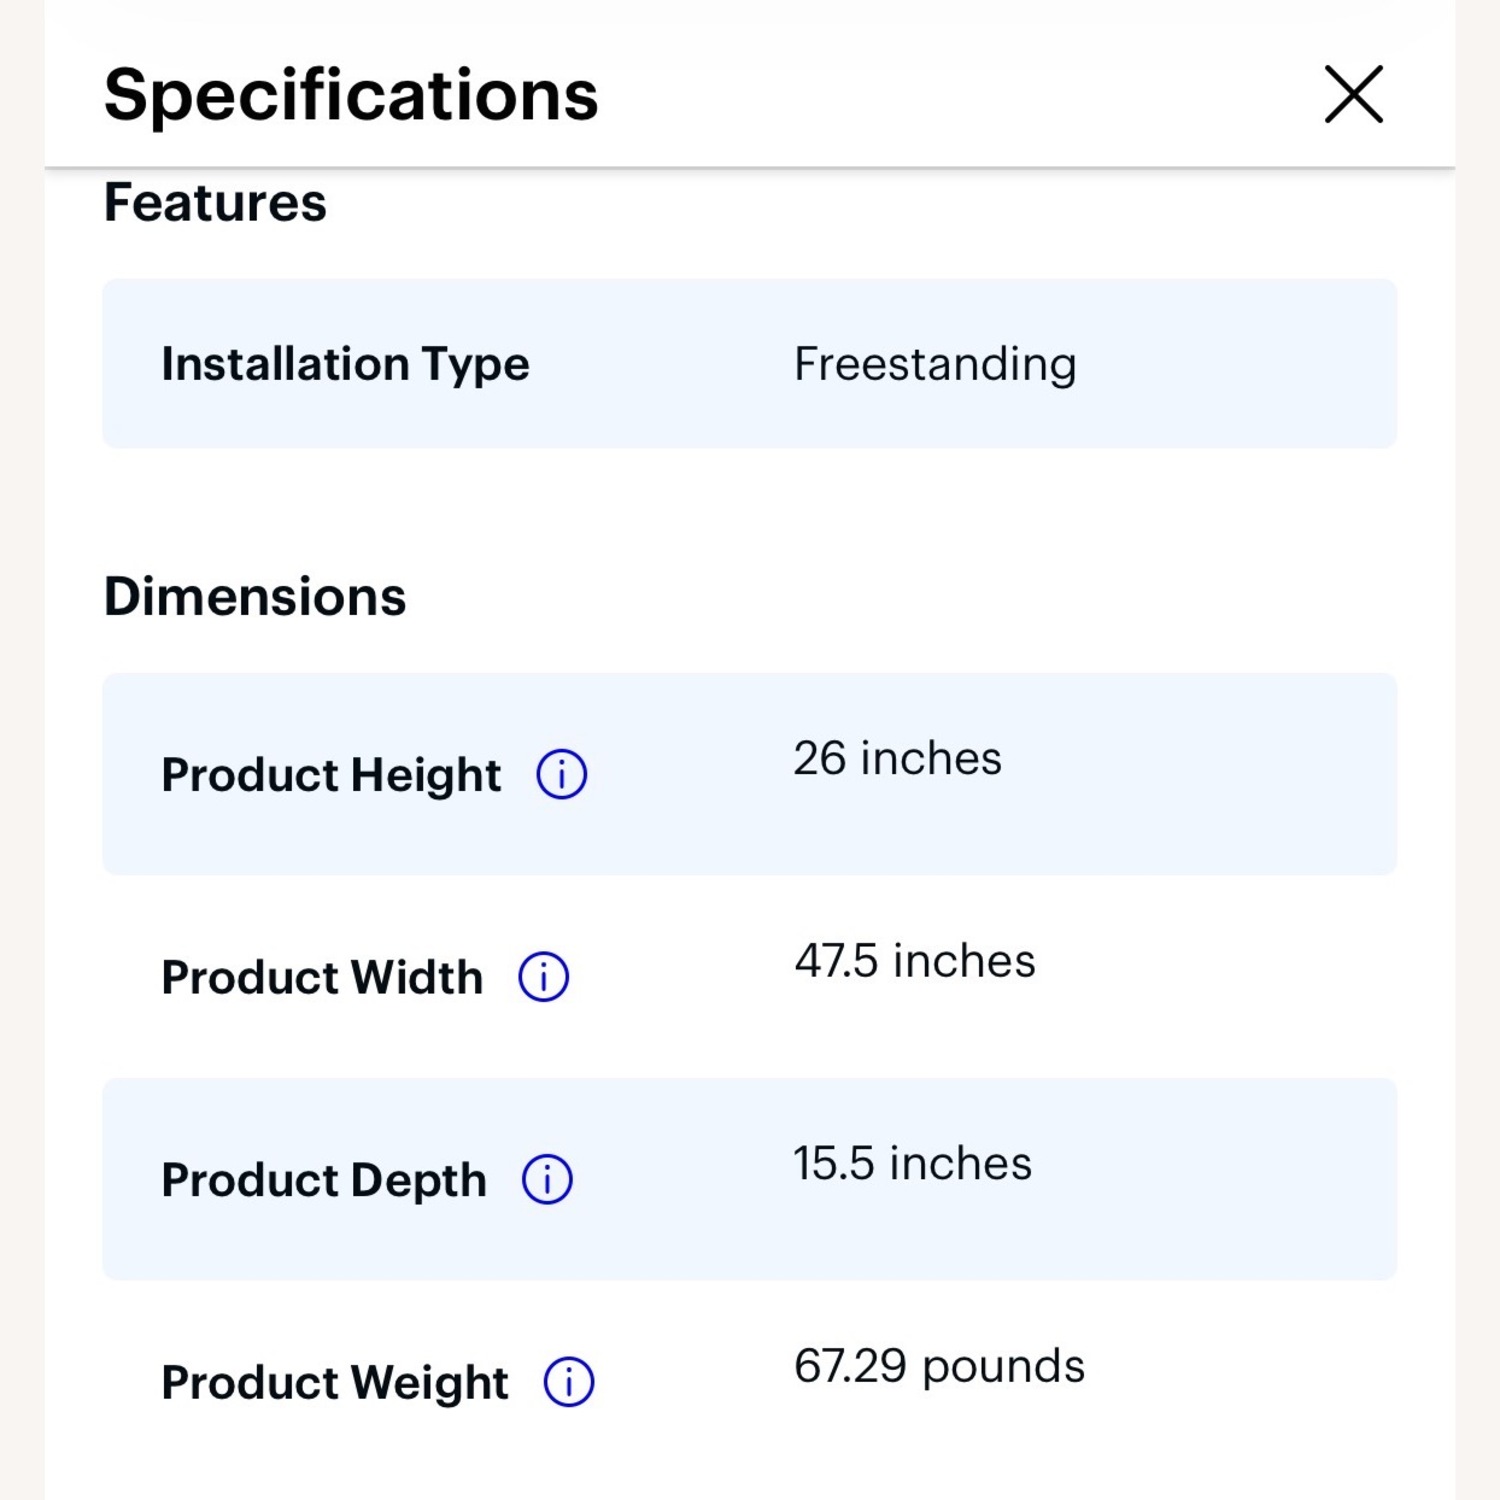The height and width of the screenshot is (1500, 1500).
Task: Select the Features section heading
Action: pos(215,203)
